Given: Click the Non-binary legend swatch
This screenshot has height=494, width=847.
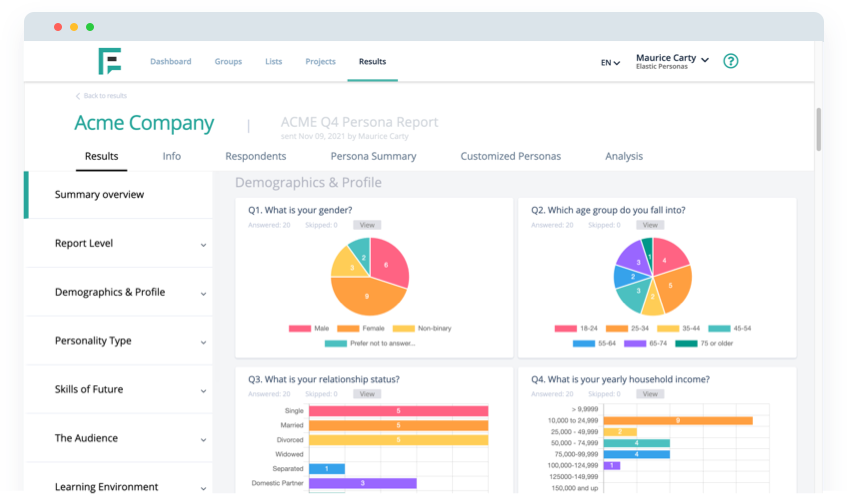Looking at the screenshot, I should pos(404,328).
